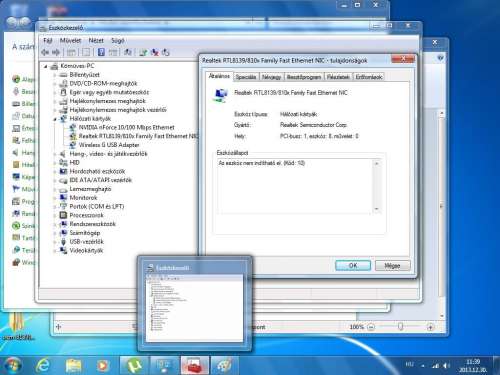Viewport: 500px width, 375px height.
Task: Switch to the Speciális tab
Action: click(246, 77)
